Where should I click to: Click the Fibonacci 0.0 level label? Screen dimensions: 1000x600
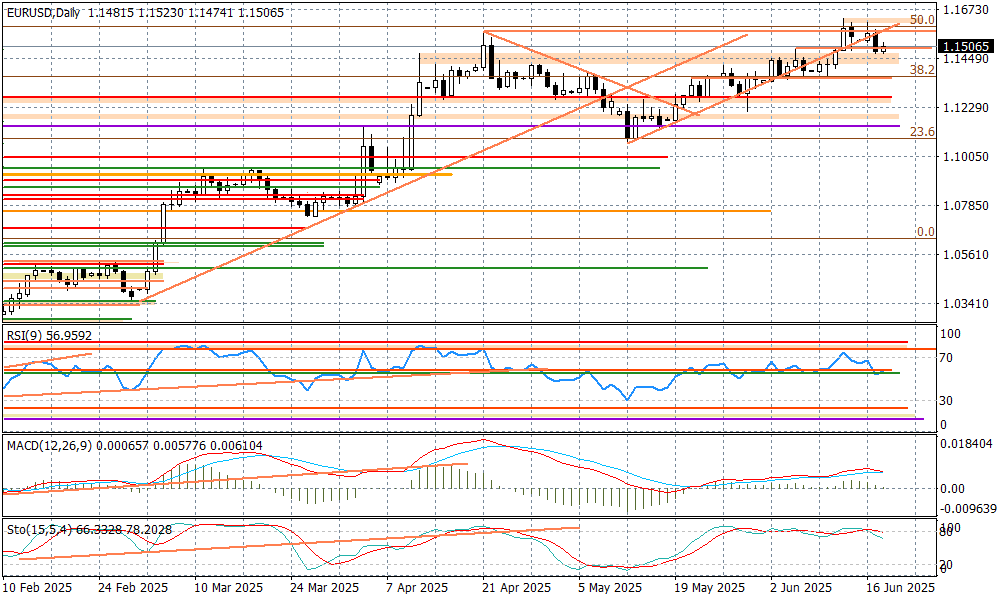coord(925,232)
